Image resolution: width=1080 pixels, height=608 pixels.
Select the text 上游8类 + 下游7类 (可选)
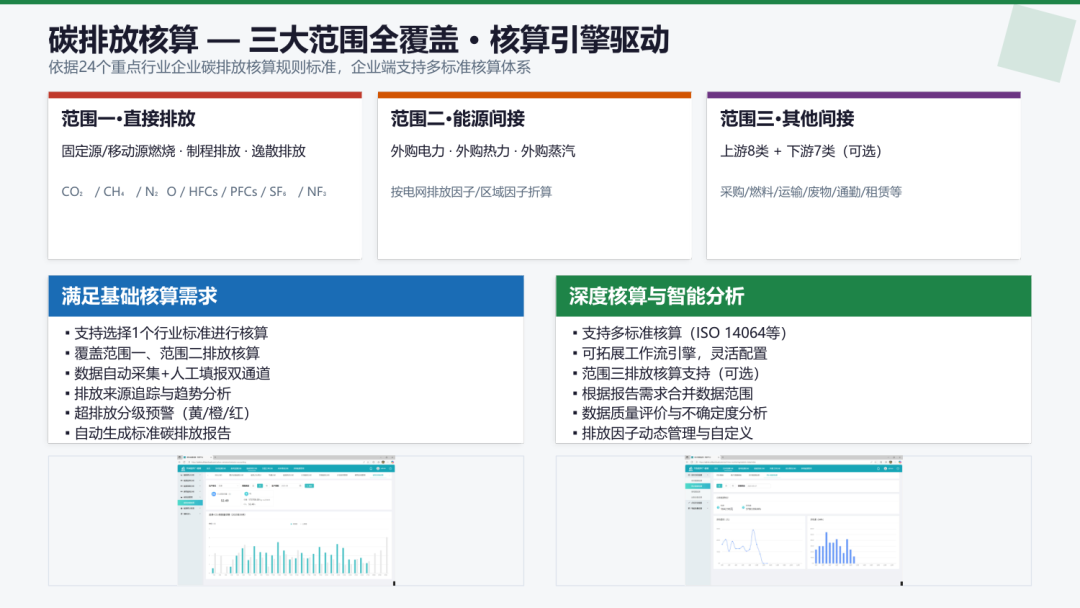tap(801, 151)
